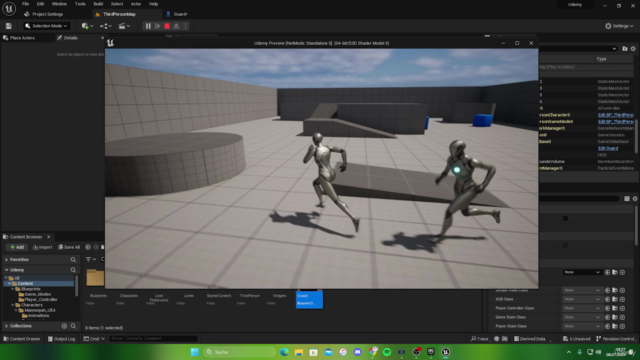Click the green Add button in Content Browser

coord(17,247)
